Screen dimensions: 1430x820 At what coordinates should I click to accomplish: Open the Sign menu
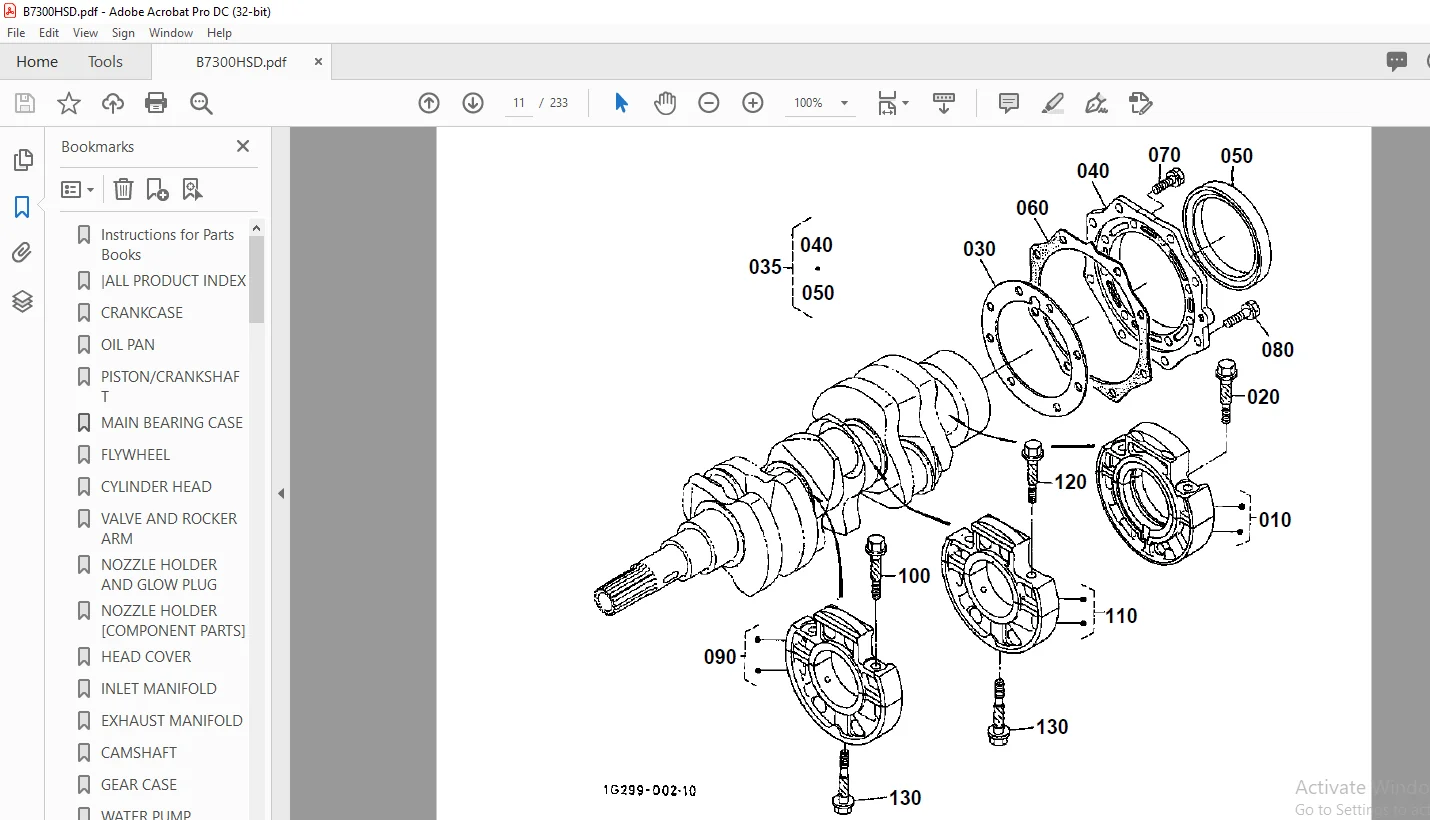pos(123,33)
